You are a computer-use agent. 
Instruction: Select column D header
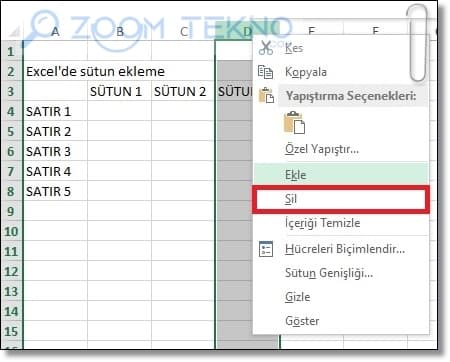pos(247,32)
